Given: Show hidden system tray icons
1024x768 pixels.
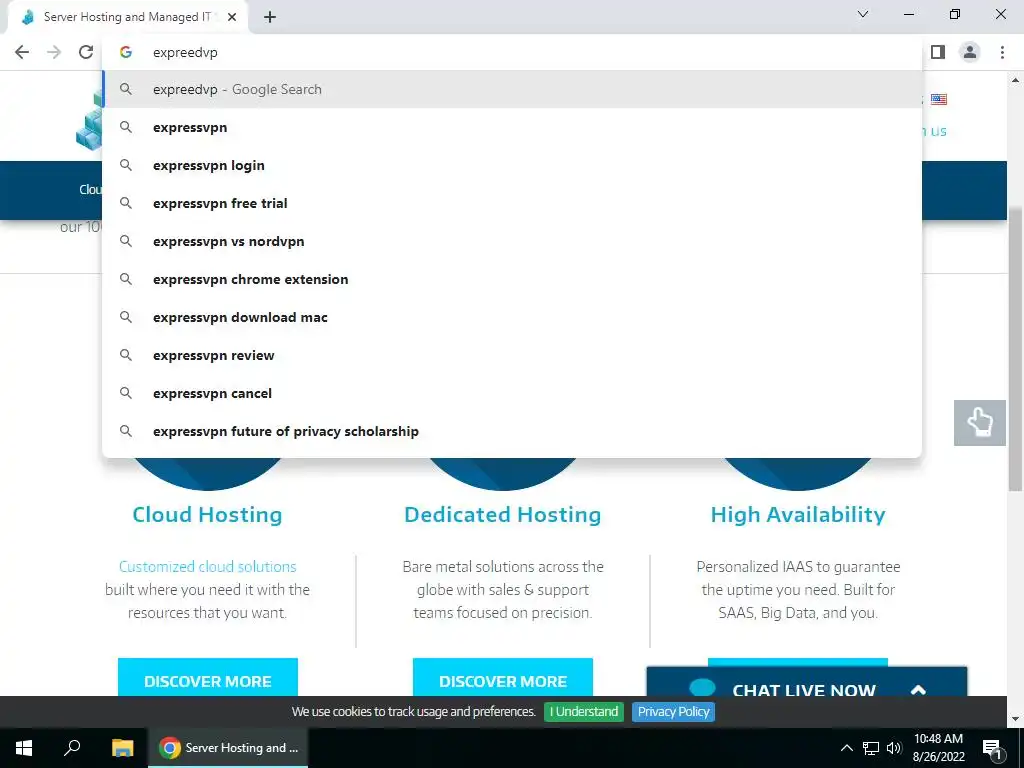Looking at the screenshot, I should [846, 748].
